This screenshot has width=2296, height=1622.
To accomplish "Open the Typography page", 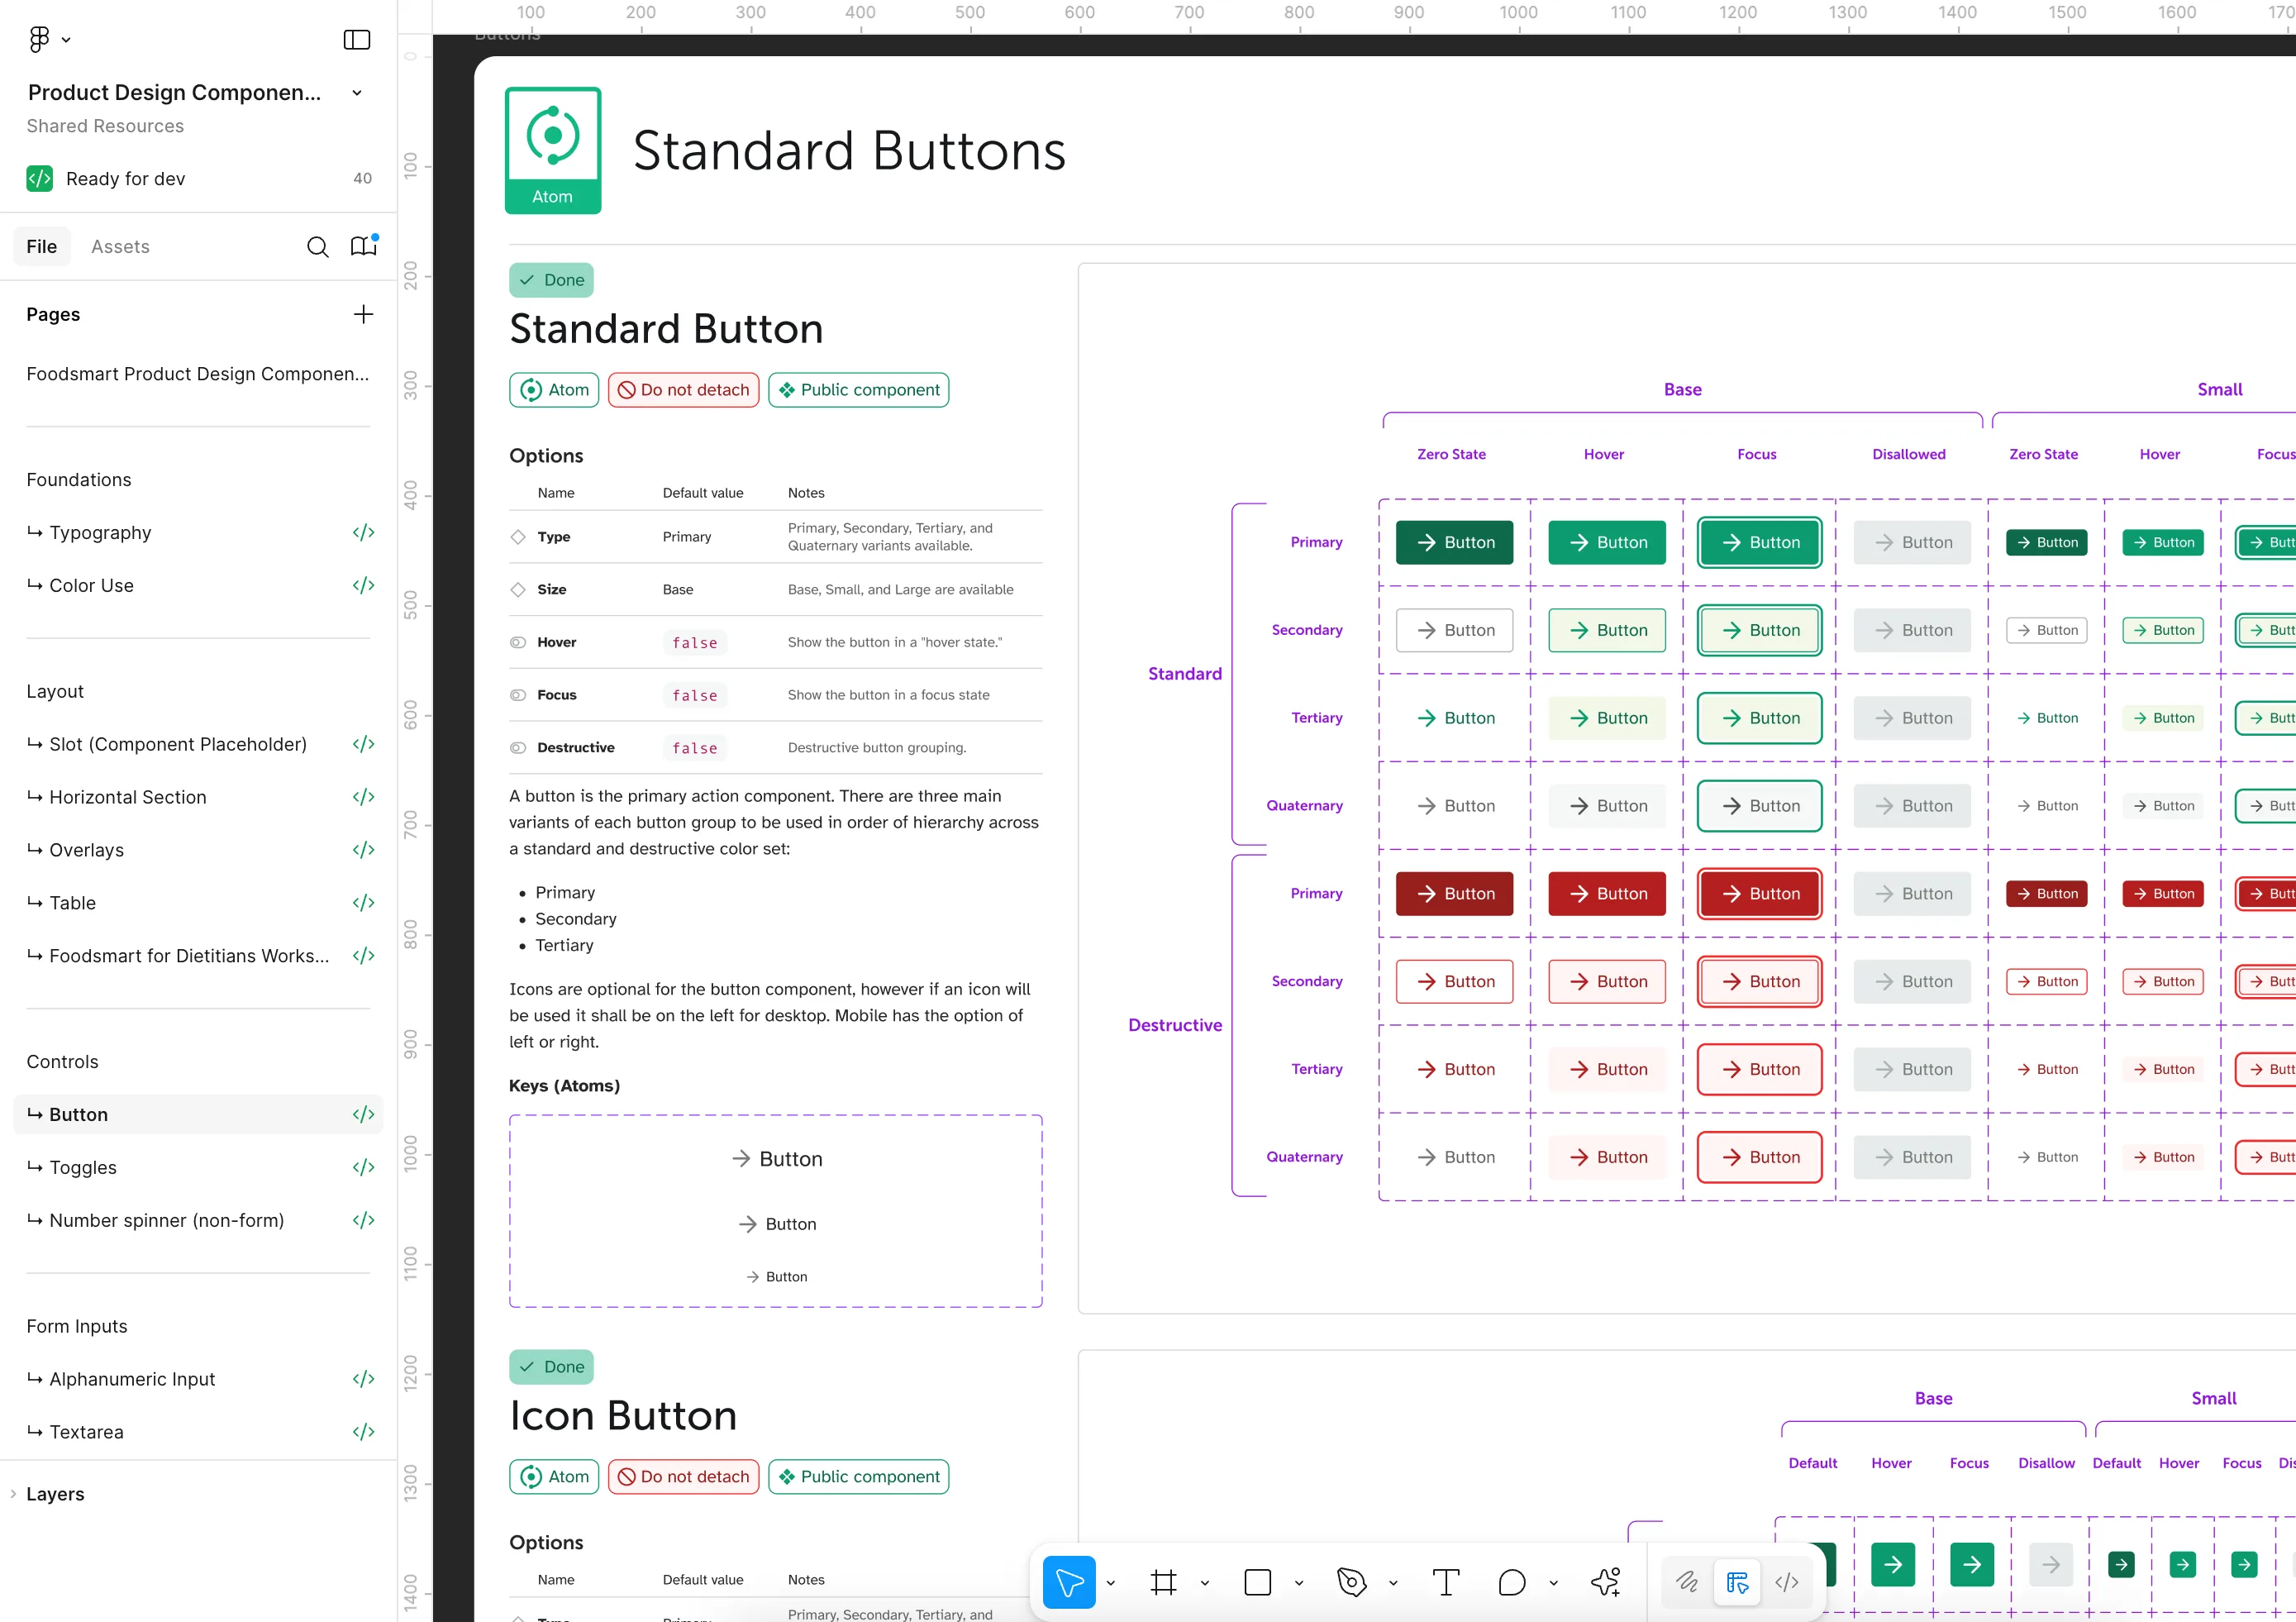I will 198,533.
